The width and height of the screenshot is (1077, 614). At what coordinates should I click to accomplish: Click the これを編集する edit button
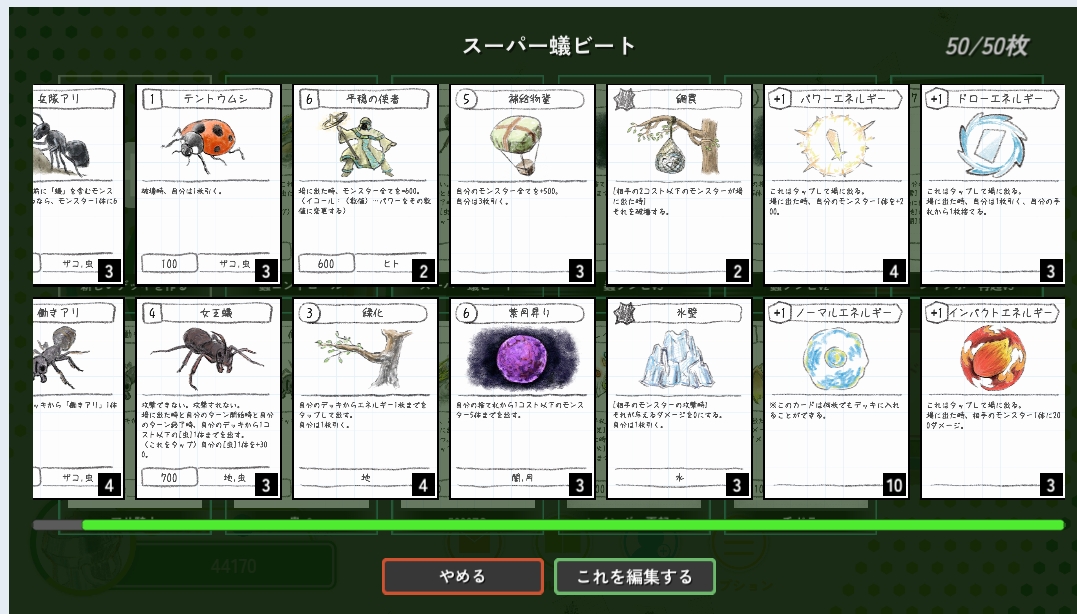[x=635, y=576]
